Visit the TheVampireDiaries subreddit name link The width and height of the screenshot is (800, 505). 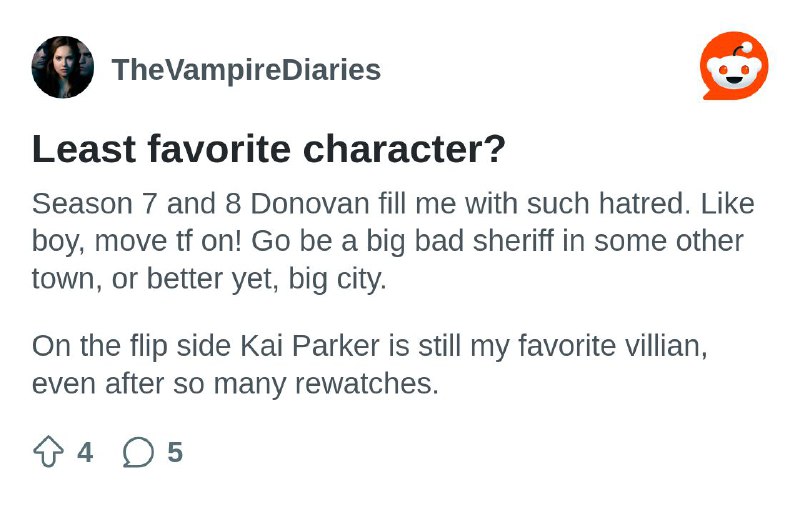[x=246, y=69]
